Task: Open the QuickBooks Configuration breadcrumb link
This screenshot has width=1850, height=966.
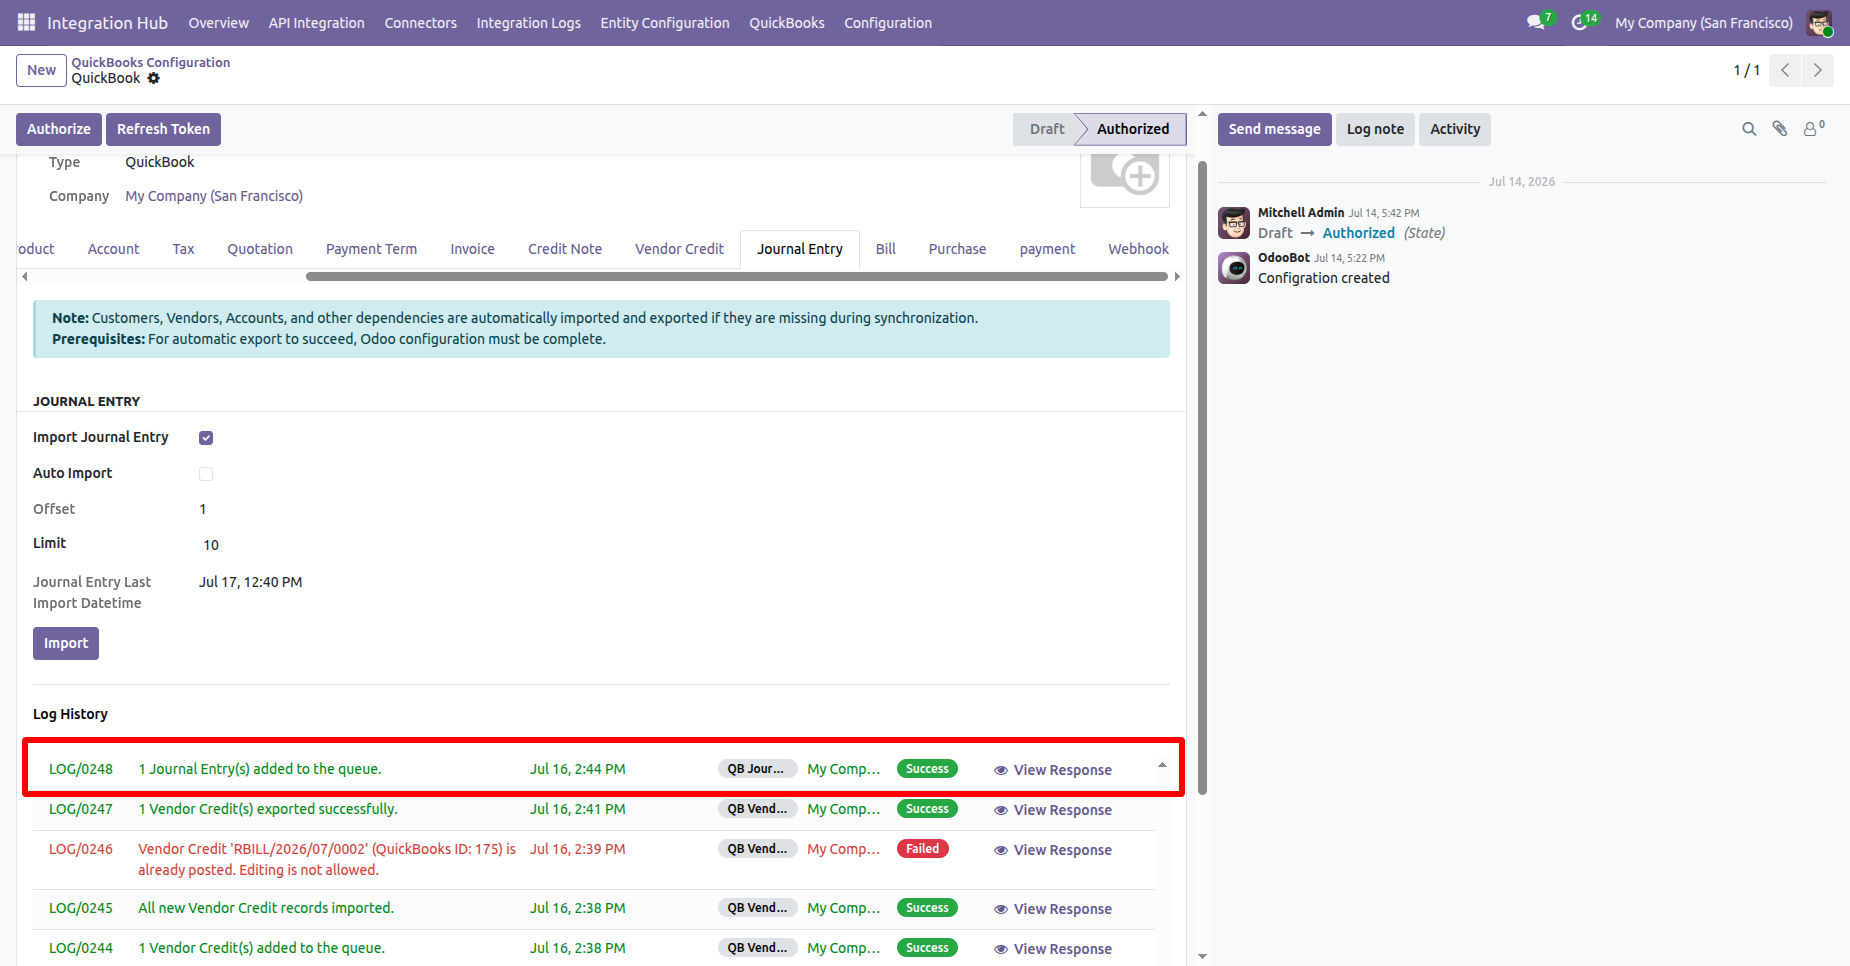Action: pos(151,62)
